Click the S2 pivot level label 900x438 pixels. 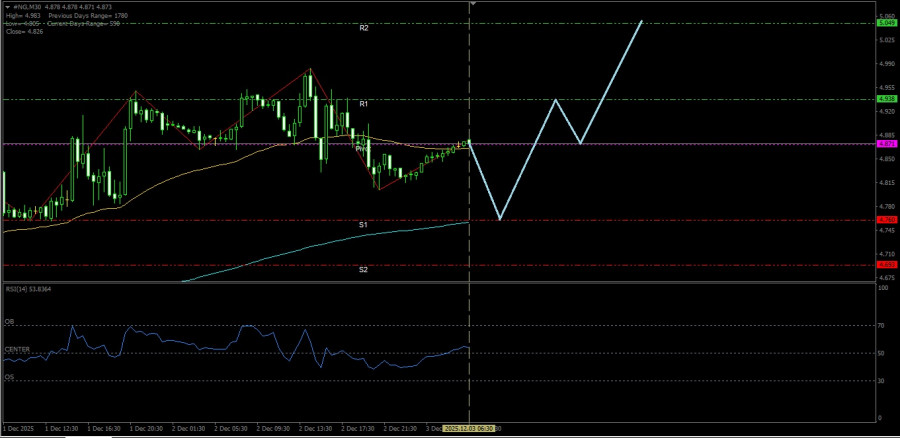[x=363, y=269]
